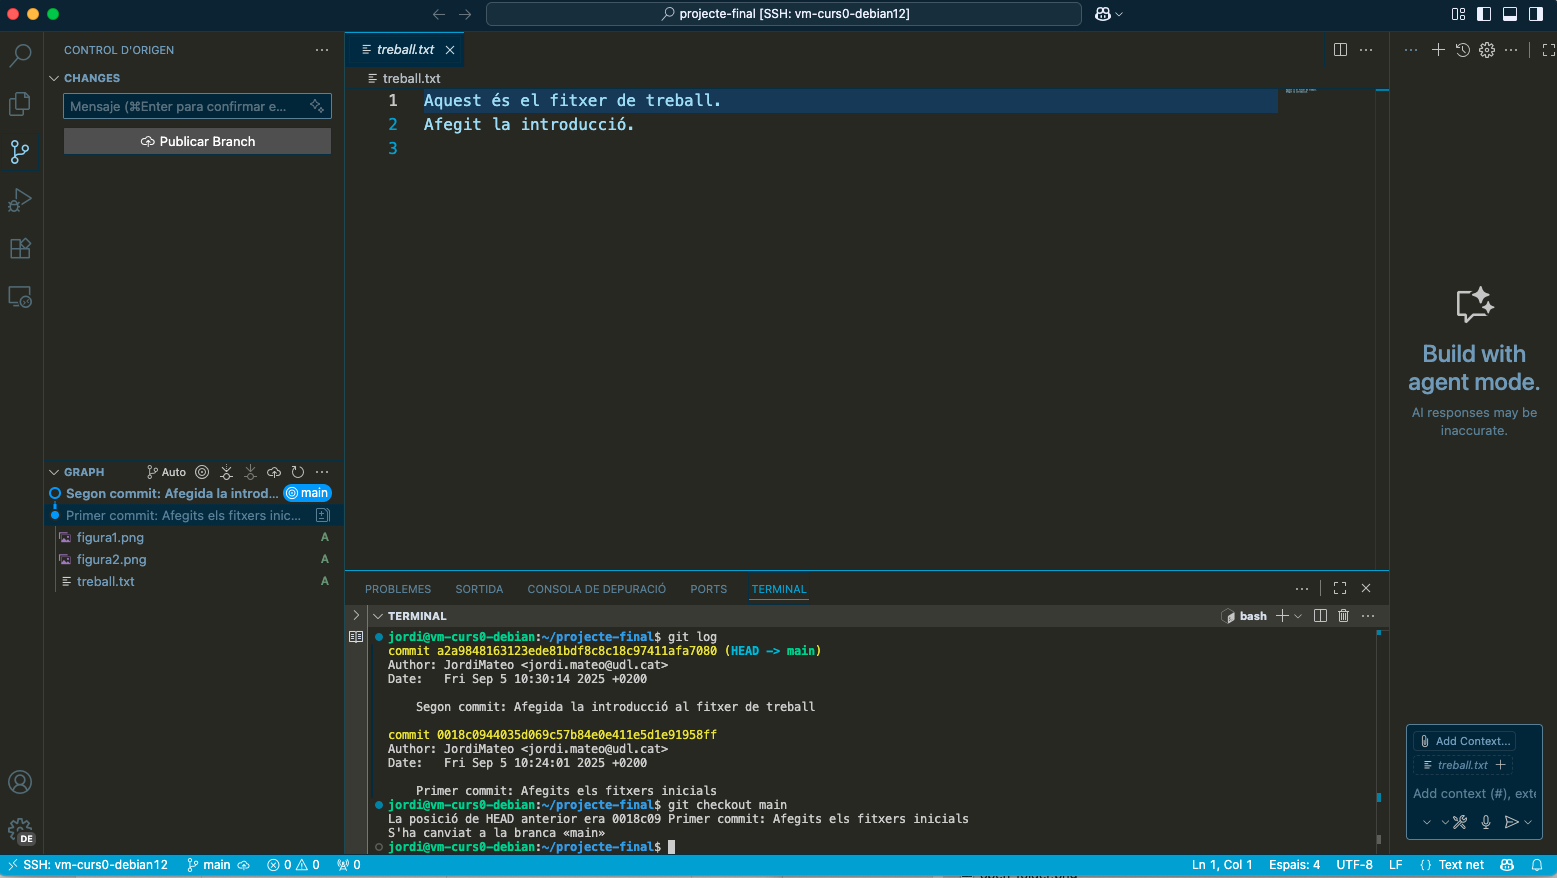The image size is (1557, 878).
Task: Open changes icon on Primer commit row
Action: 323,516
